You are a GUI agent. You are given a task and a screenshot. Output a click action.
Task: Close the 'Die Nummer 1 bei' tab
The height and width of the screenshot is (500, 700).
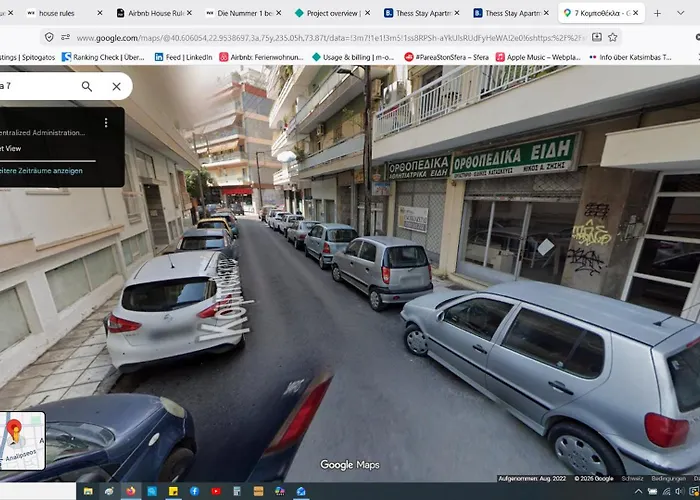(x=279, y=13)
